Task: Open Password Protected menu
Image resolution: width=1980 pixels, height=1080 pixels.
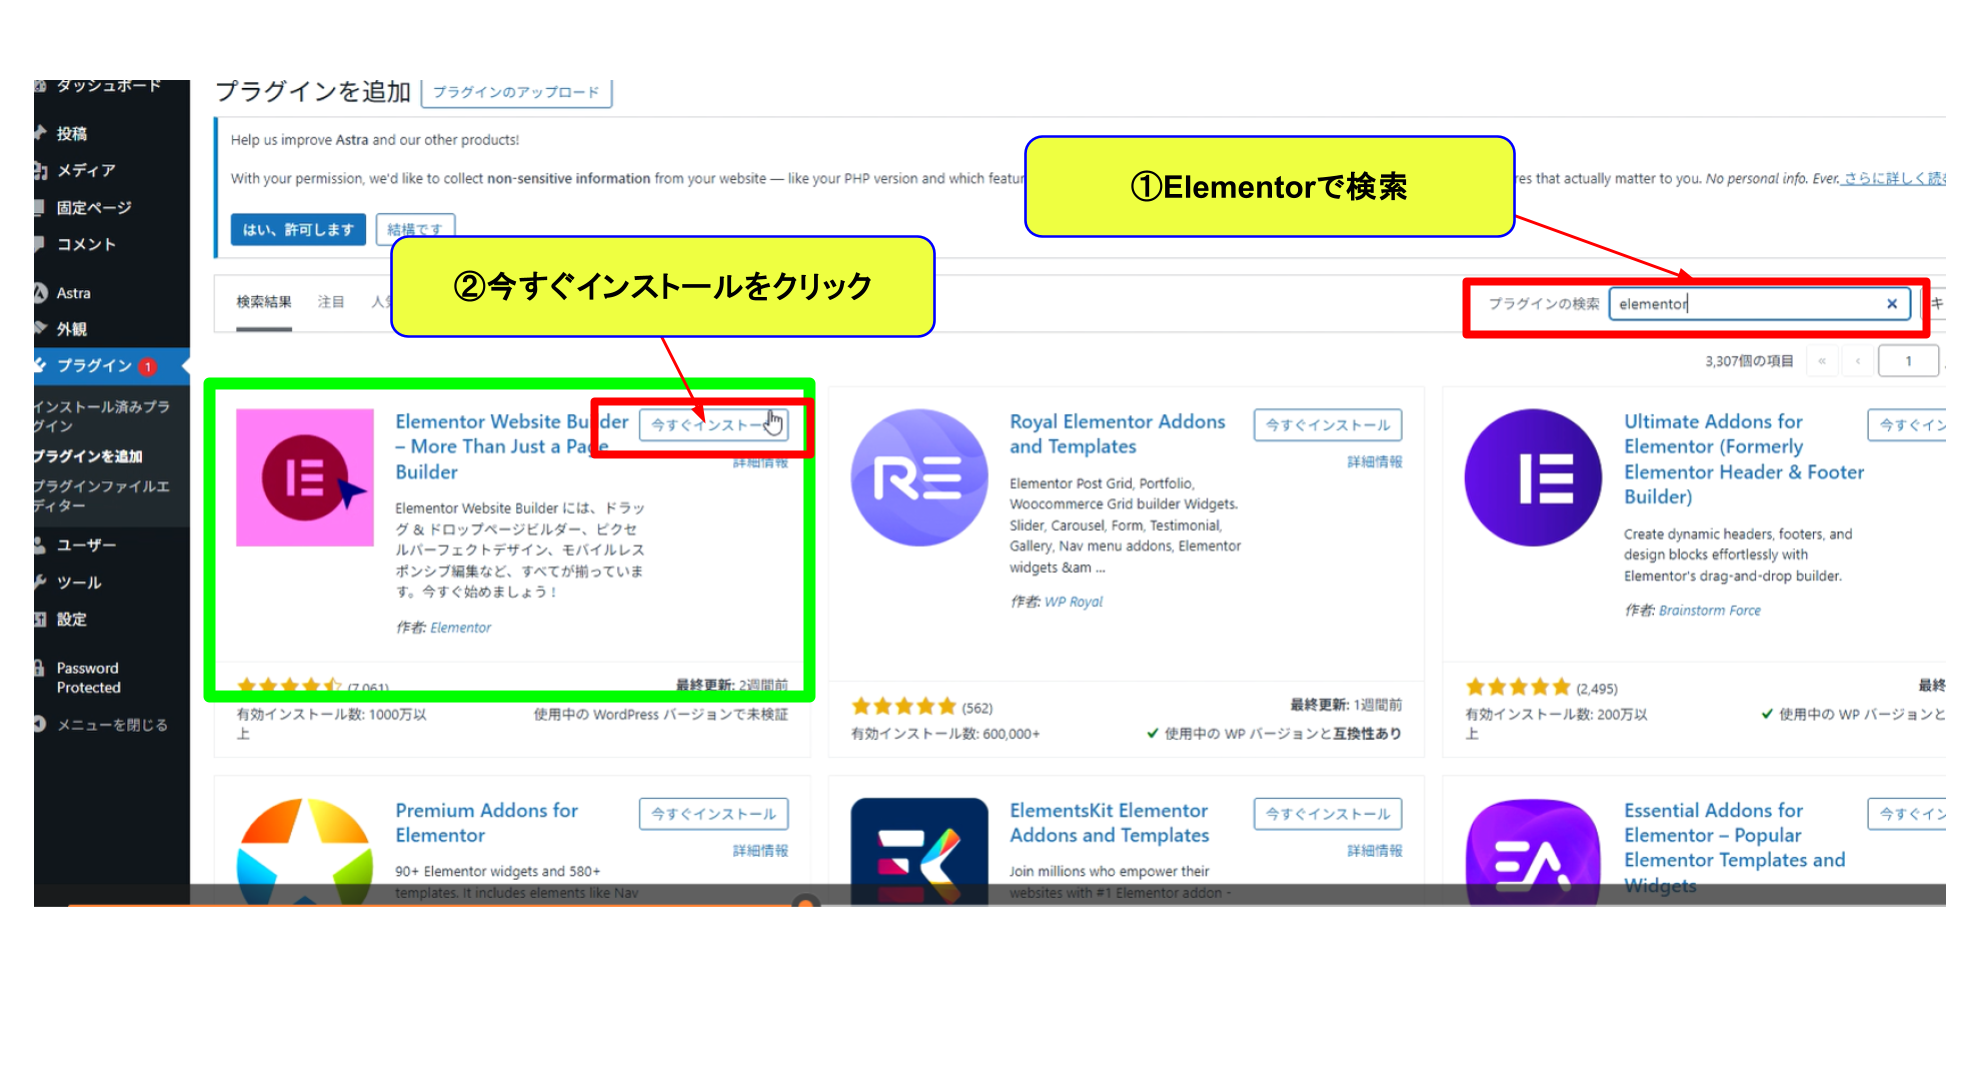Action: 88,678
